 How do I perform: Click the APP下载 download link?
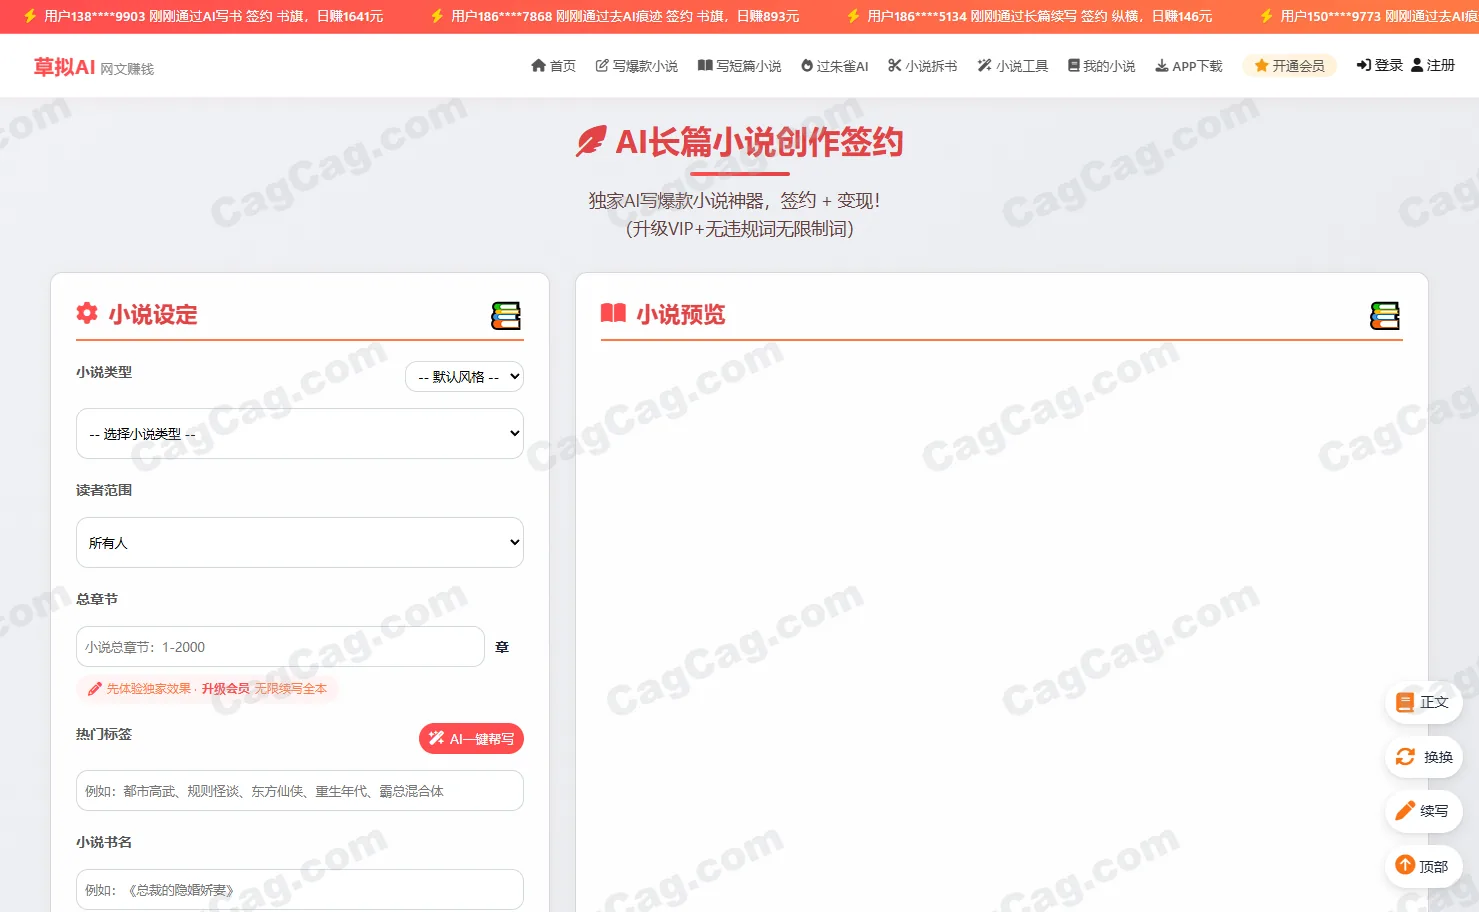pos(1188,66)
